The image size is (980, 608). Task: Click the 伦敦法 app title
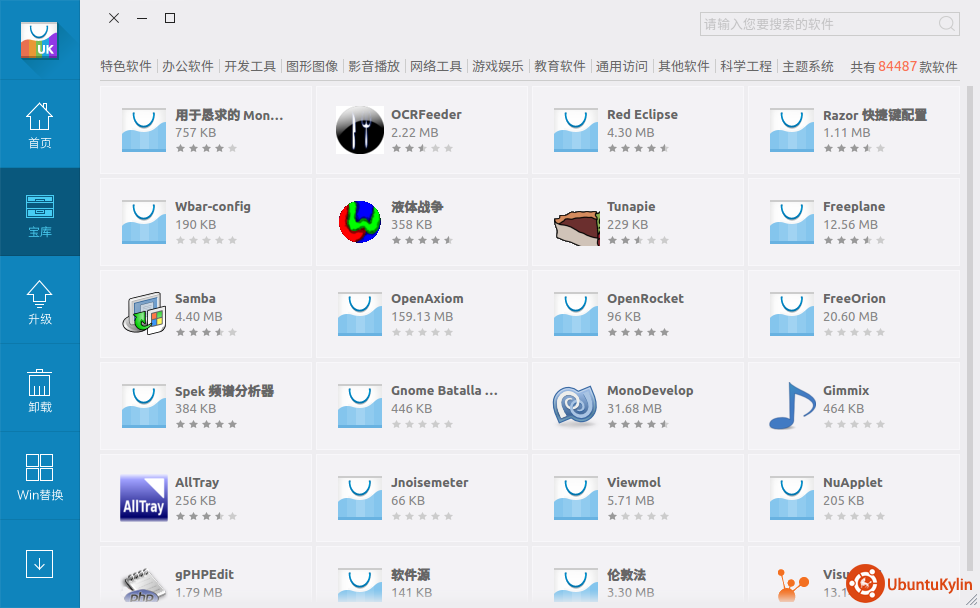[626, 575]
